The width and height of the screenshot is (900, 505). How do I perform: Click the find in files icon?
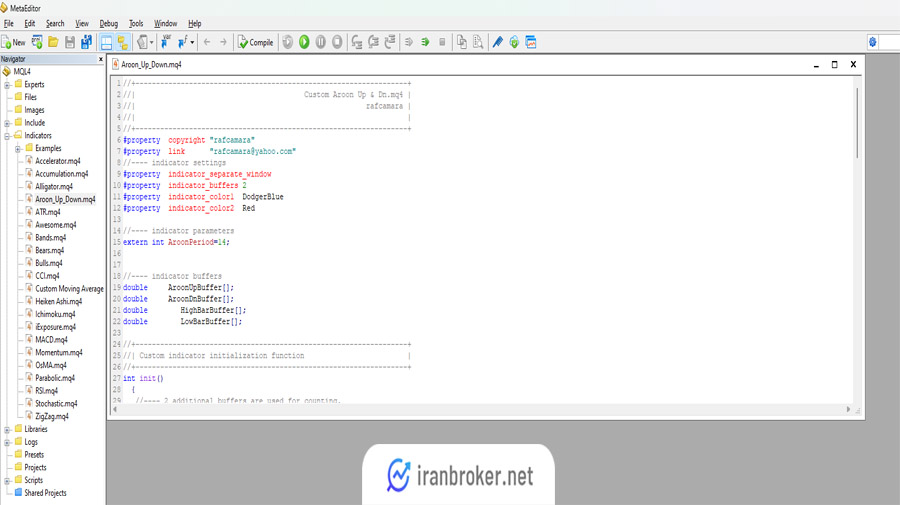[x=478, y=42]
